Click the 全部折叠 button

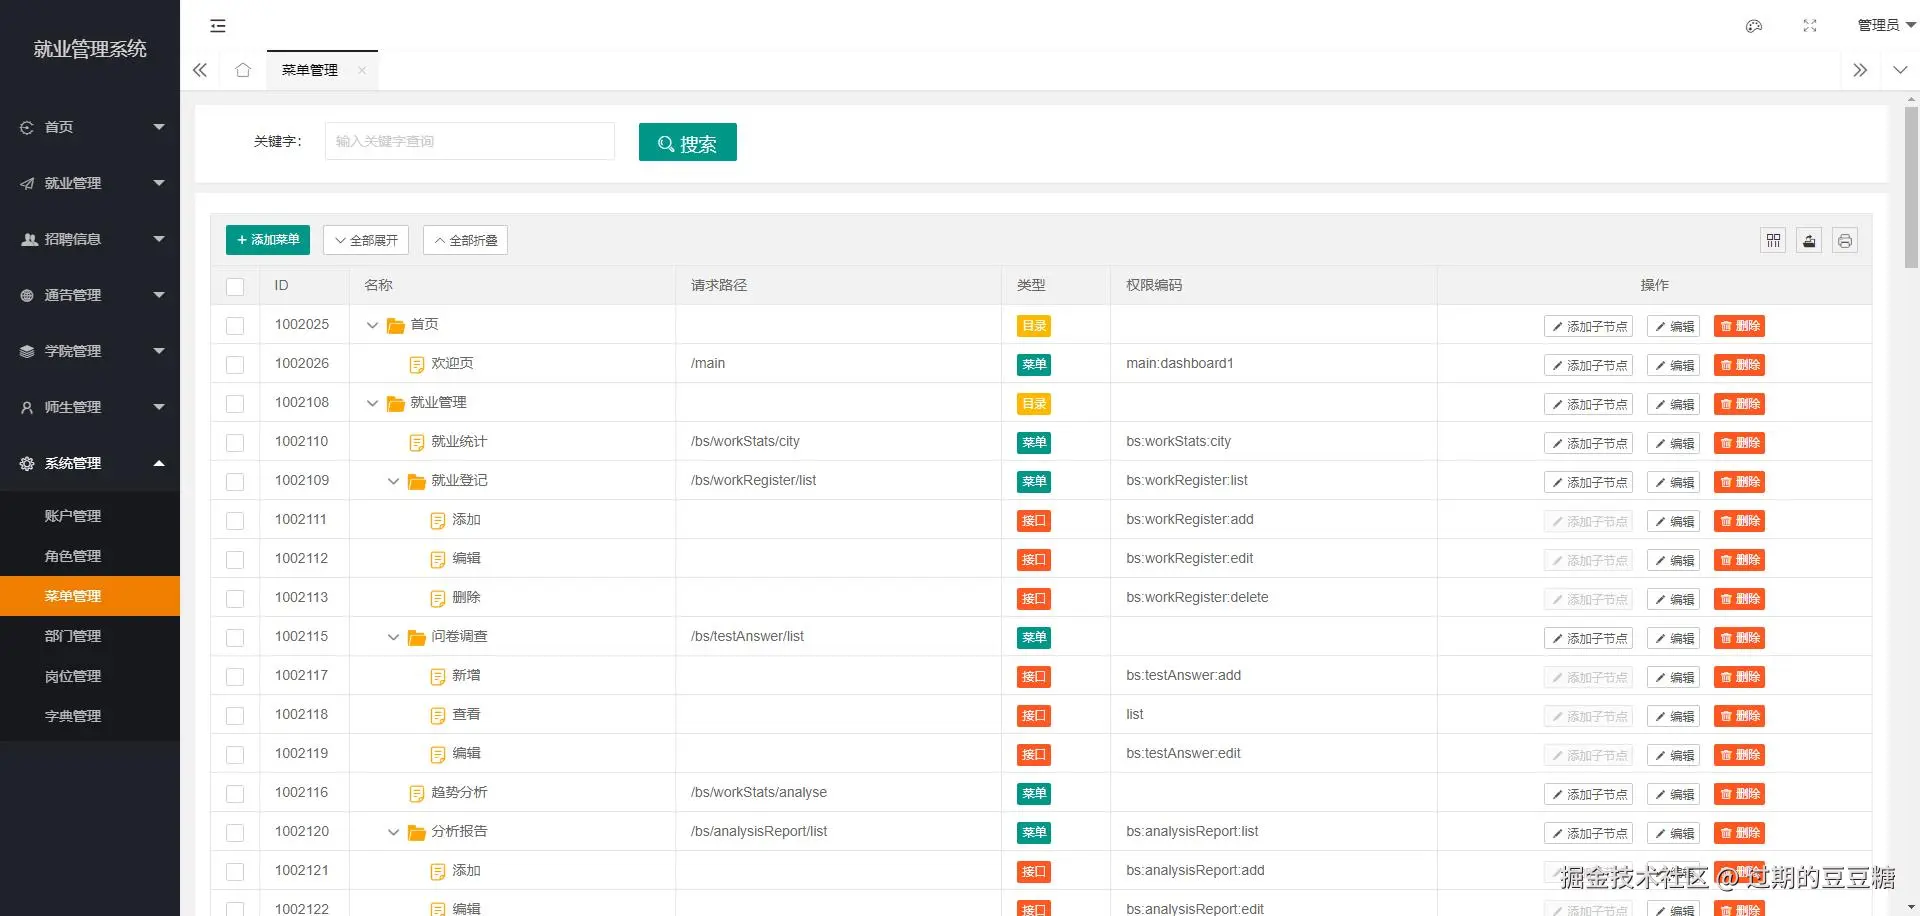pos(465,240)
